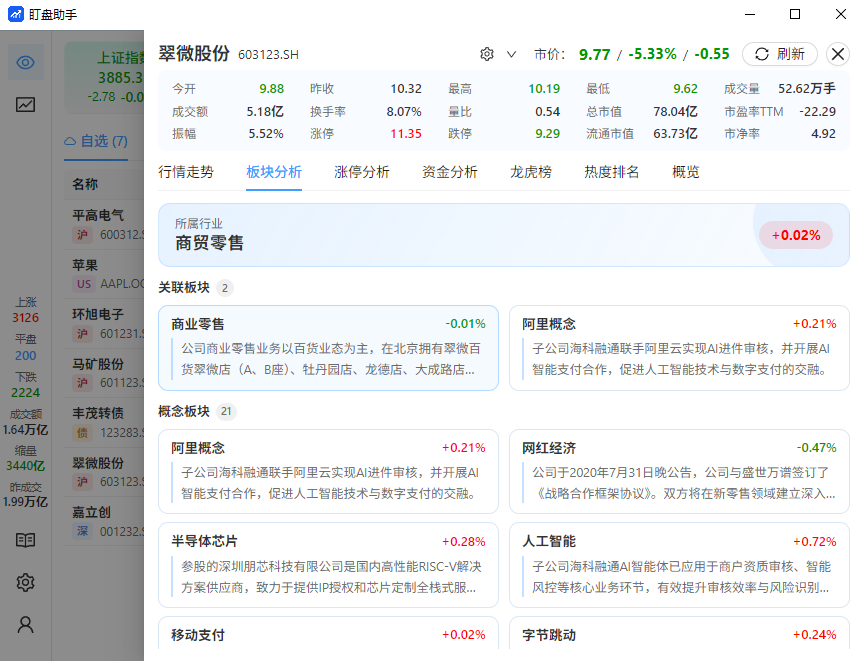Open the 阿里概念 card under 关联板块

tap(679, 348)
